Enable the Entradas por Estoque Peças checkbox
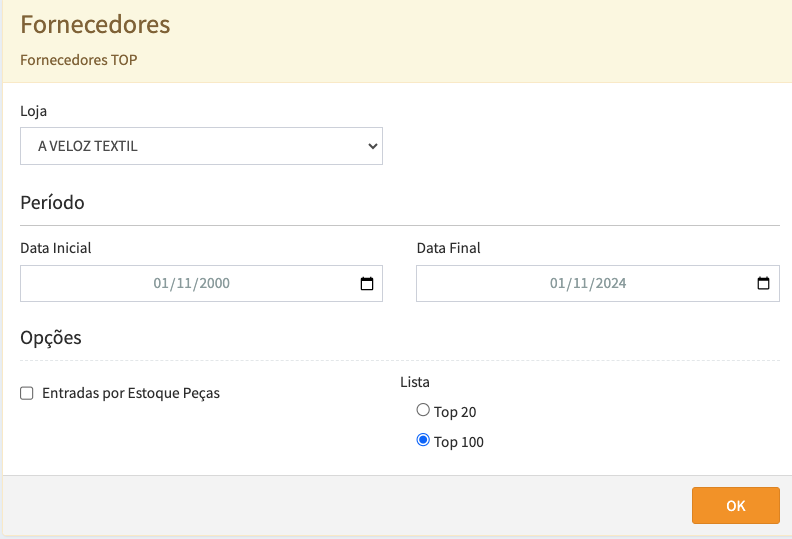The height and width of the screenshot is (539, 792). click(27, 394)
